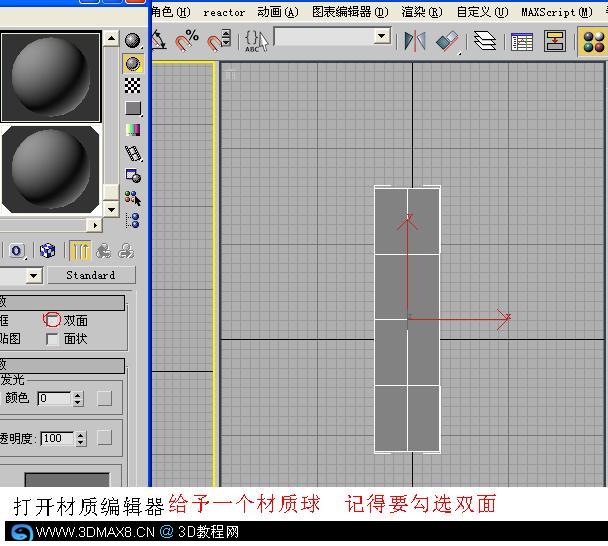
Task: Toggle the checkered Background icon
Action: [133, 85]
